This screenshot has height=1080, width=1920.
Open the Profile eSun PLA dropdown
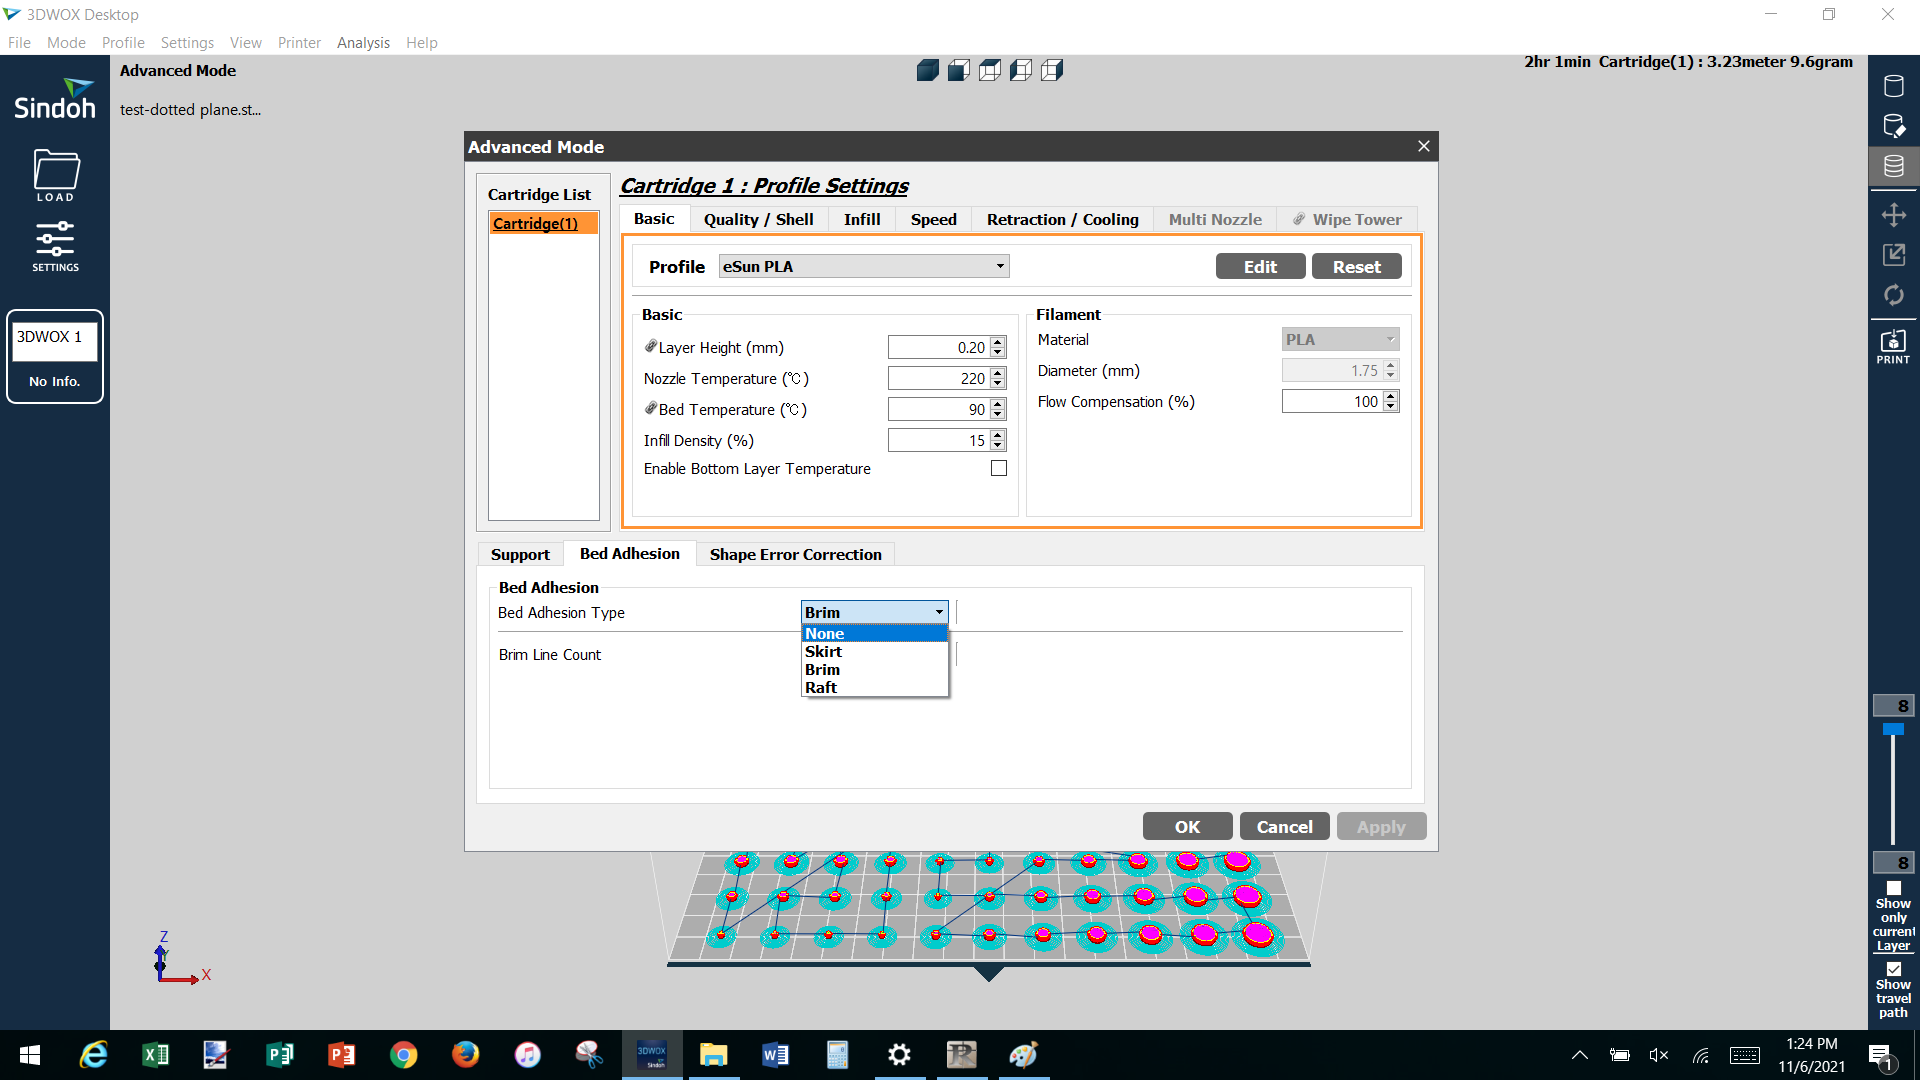[864, 266]
